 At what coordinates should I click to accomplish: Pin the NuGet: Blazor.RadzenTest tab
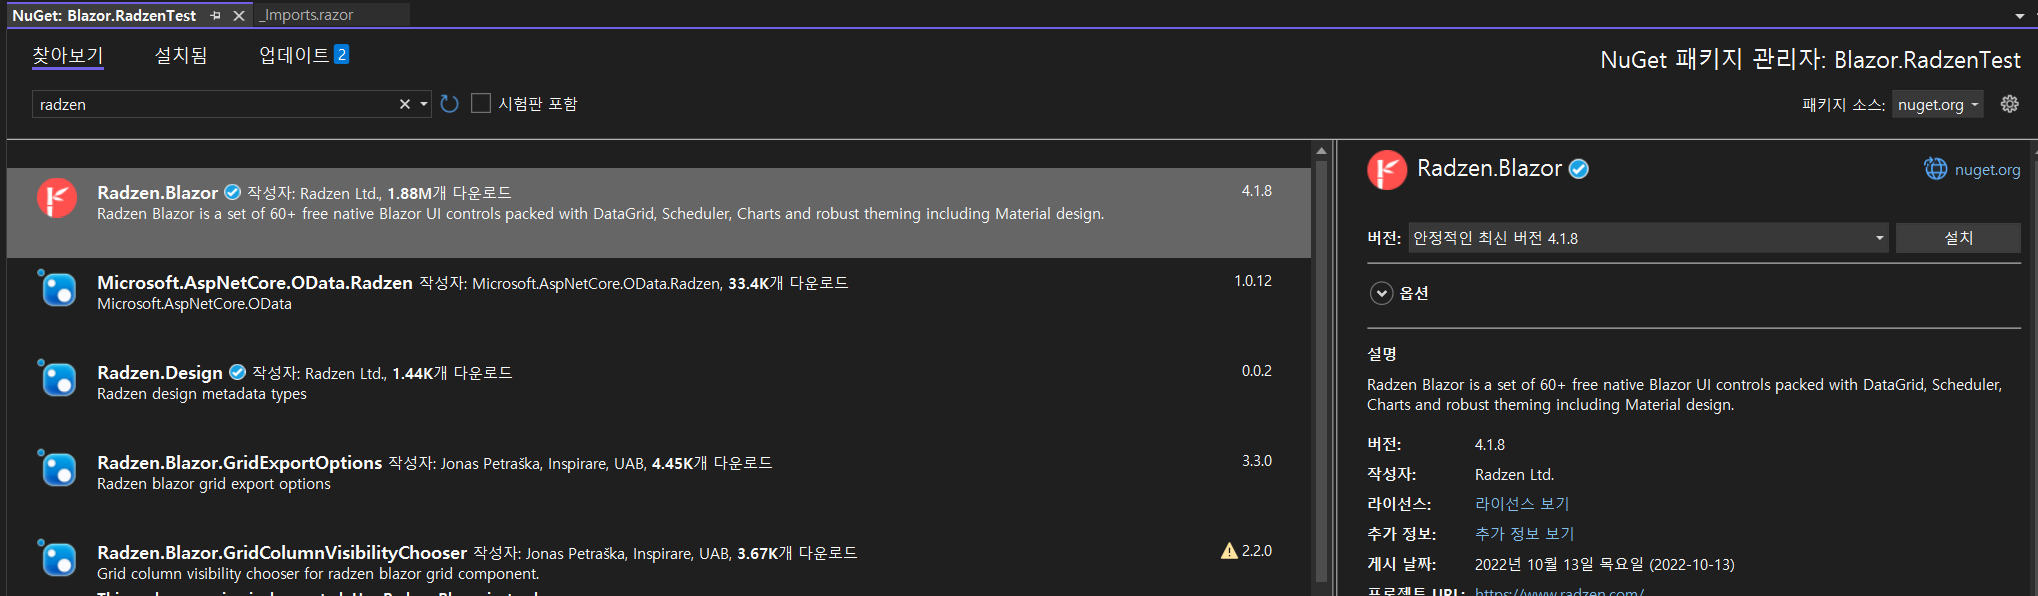(x=215, y=15)
